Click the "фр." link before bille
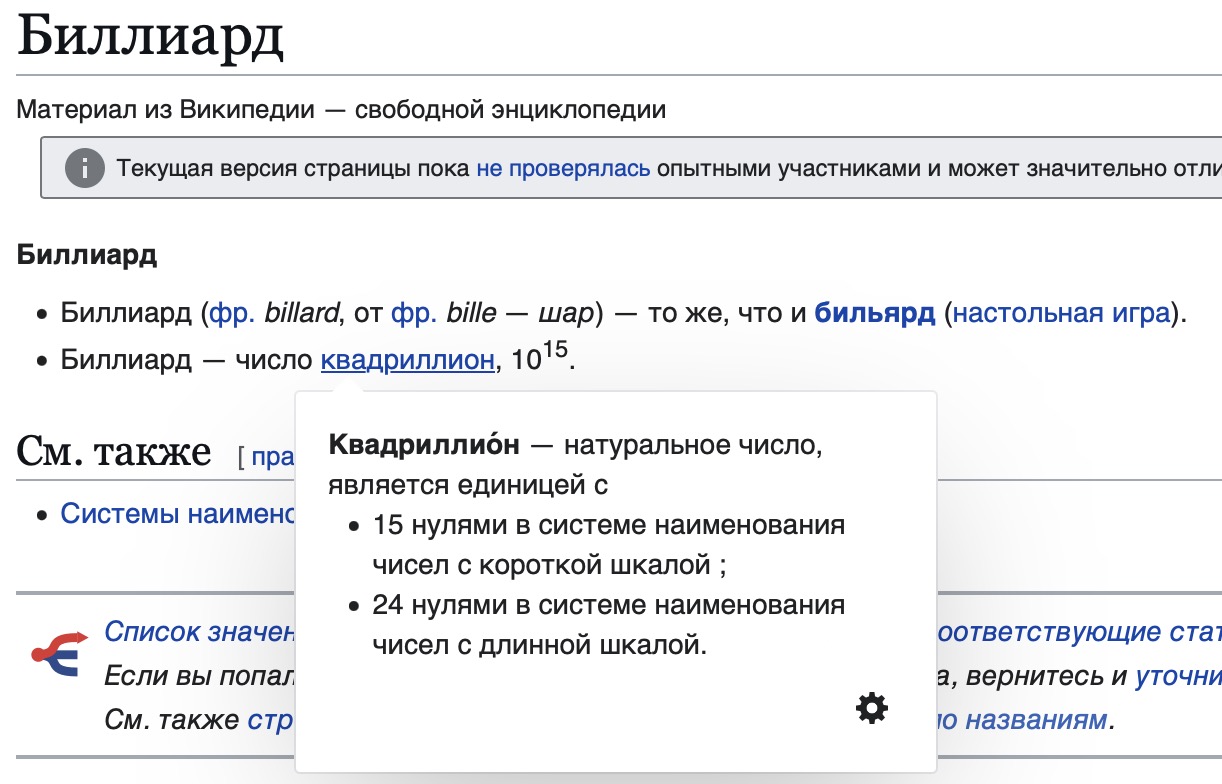 413,313
